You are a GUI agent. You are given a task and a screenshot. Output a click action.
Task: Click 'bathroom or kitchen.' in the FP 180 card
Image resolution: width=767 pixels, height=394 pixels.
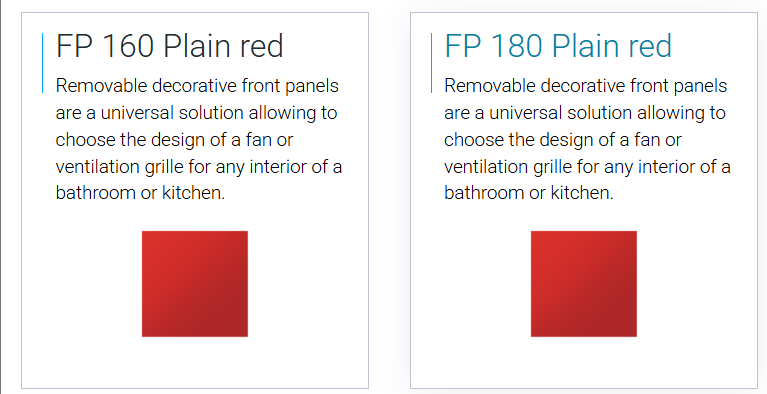[529, 193]
